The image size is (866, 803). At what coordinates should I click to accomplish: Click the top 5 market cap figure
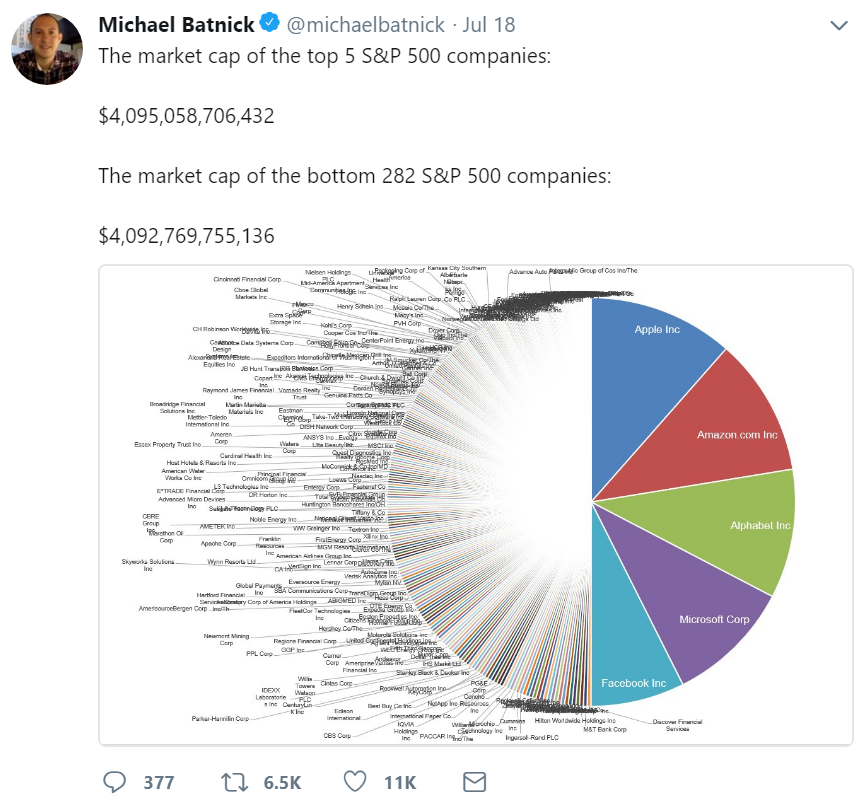187,116
